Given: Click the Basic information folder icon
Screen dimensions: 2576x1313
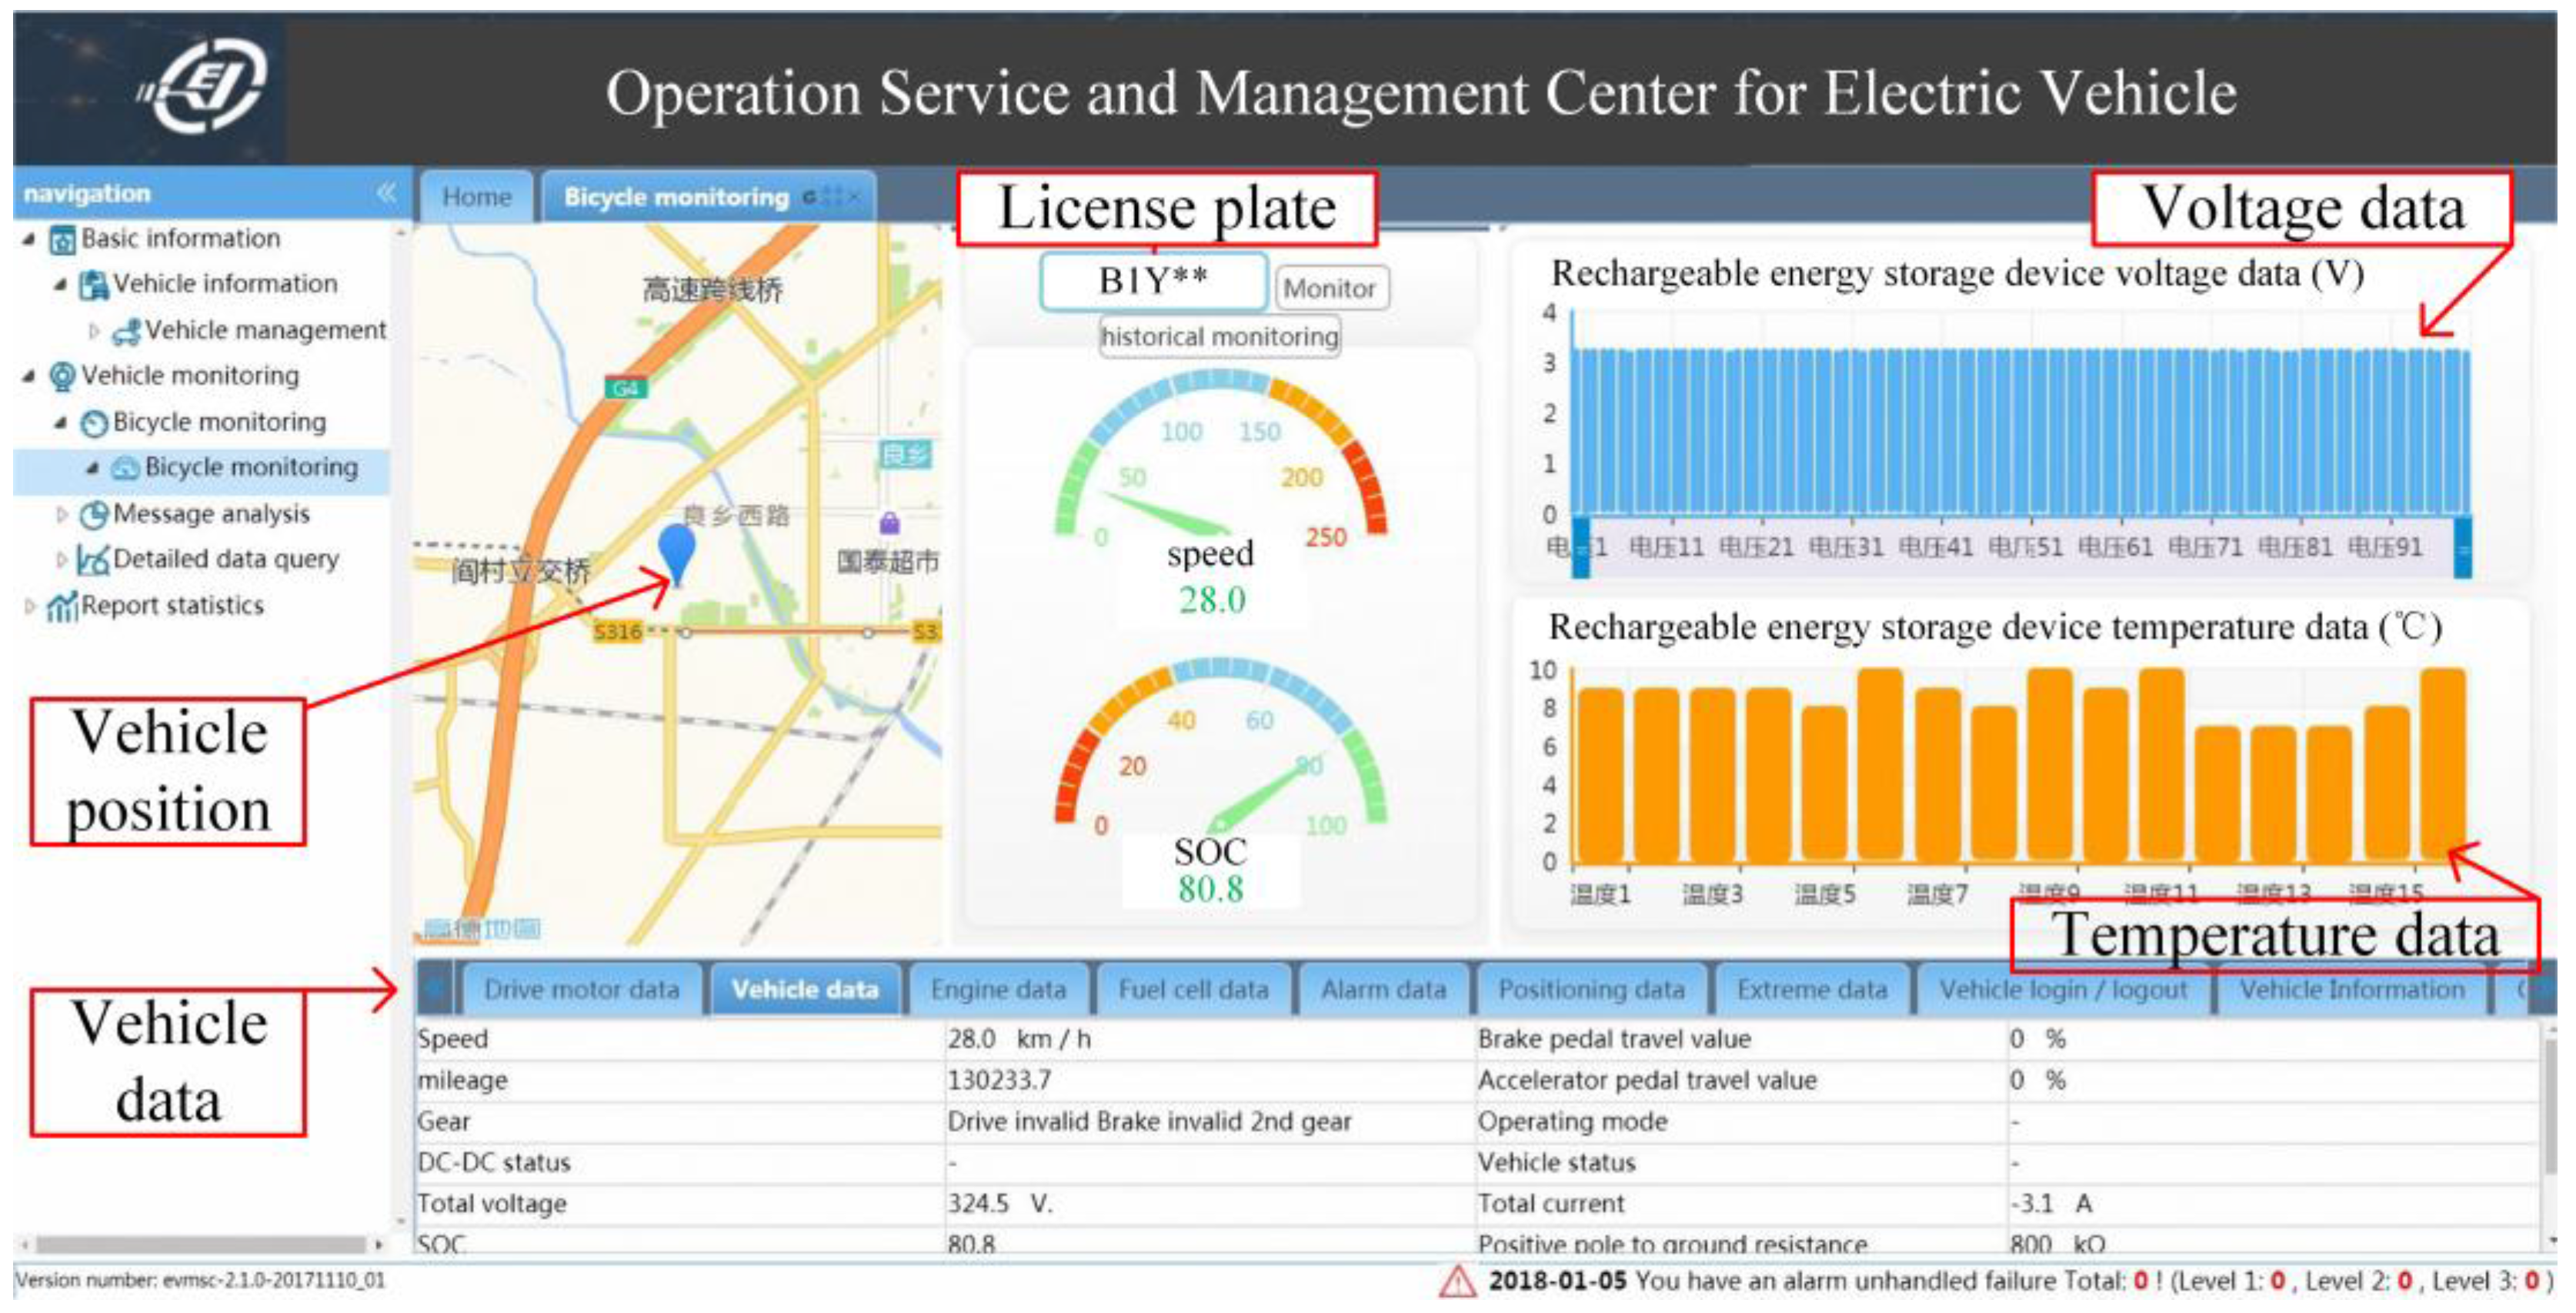Looking at the screenshot, I should [x=62, y=240].
